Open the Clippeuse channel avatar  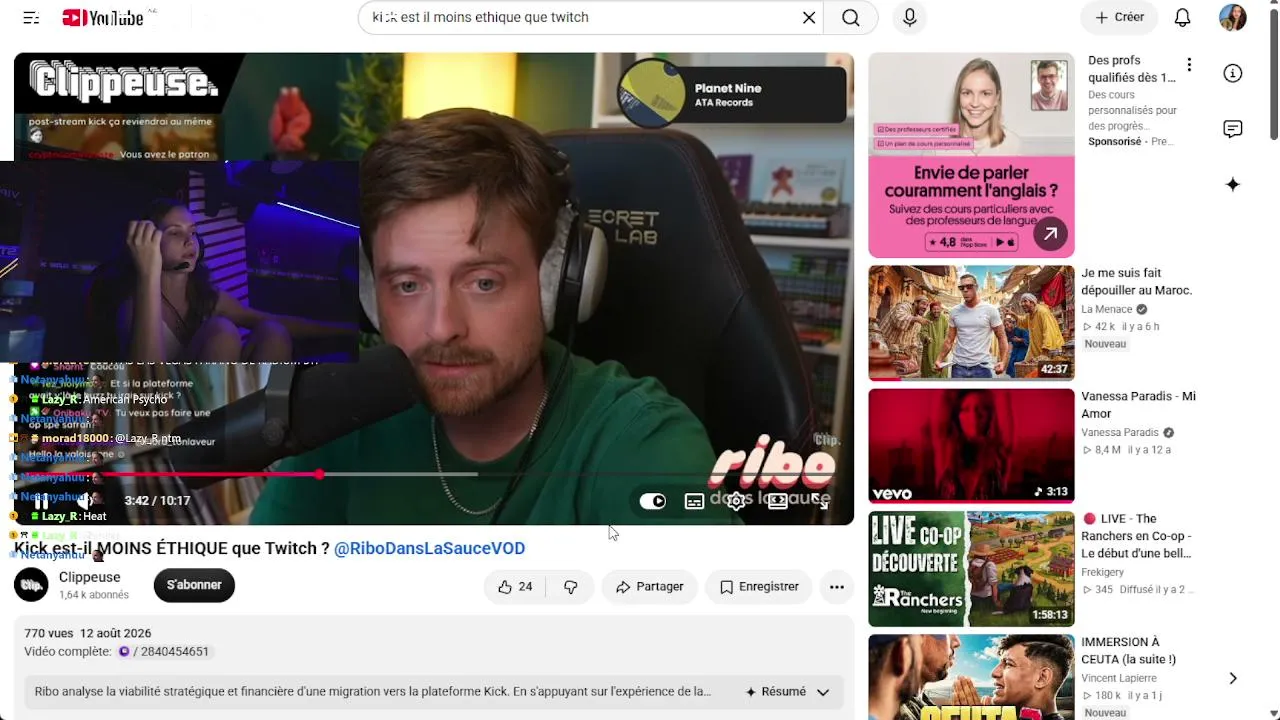(x=31, y=585)
